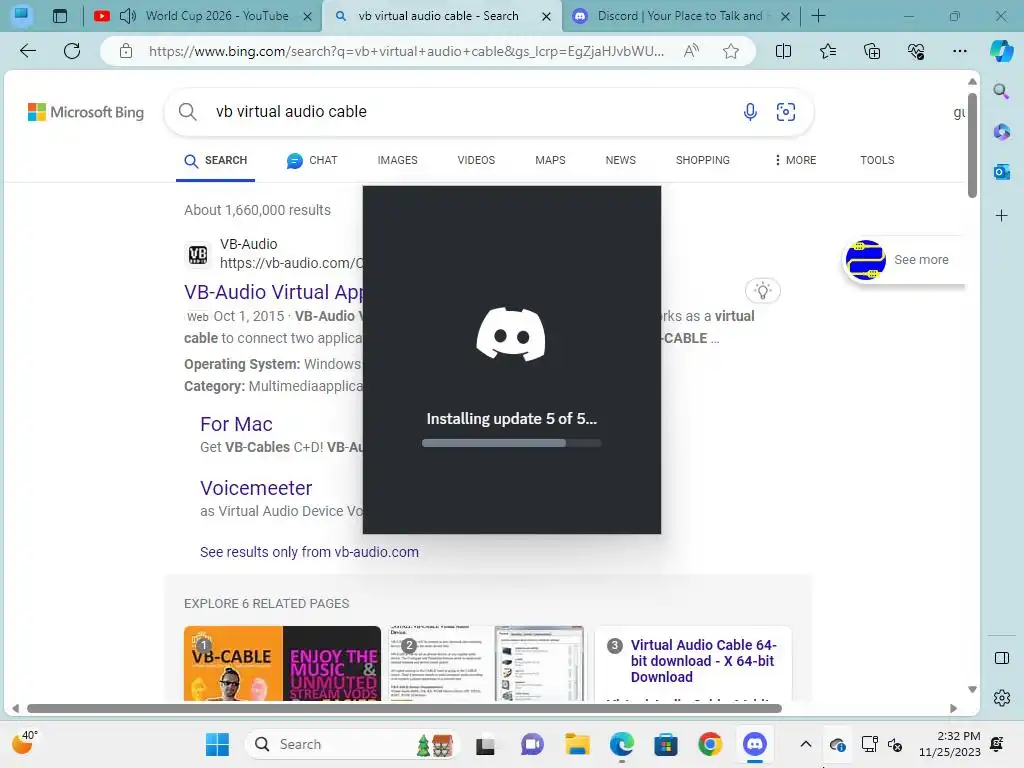The width and height of the screenshot is (1024, 768).
Task: Open Browser essentials heart icon
Action: click(916, 51)
